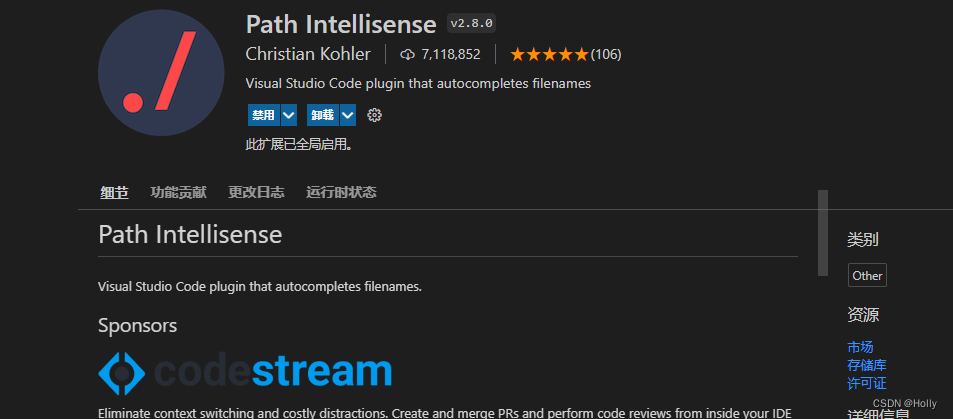The width and height of the screenshot is (953, 419).
Task: Open publisher Christian Kohler link
Action: [x=308, y=54]
